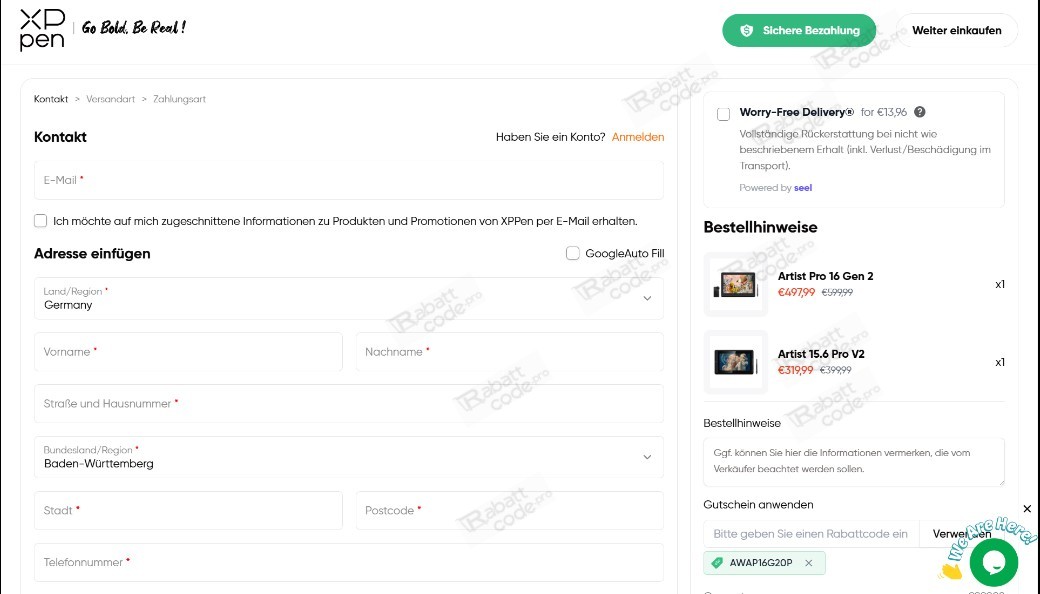Click the shield icon in Sichere Bezahlung
This screenshot has height=594, width=1040.
[746, 30]
